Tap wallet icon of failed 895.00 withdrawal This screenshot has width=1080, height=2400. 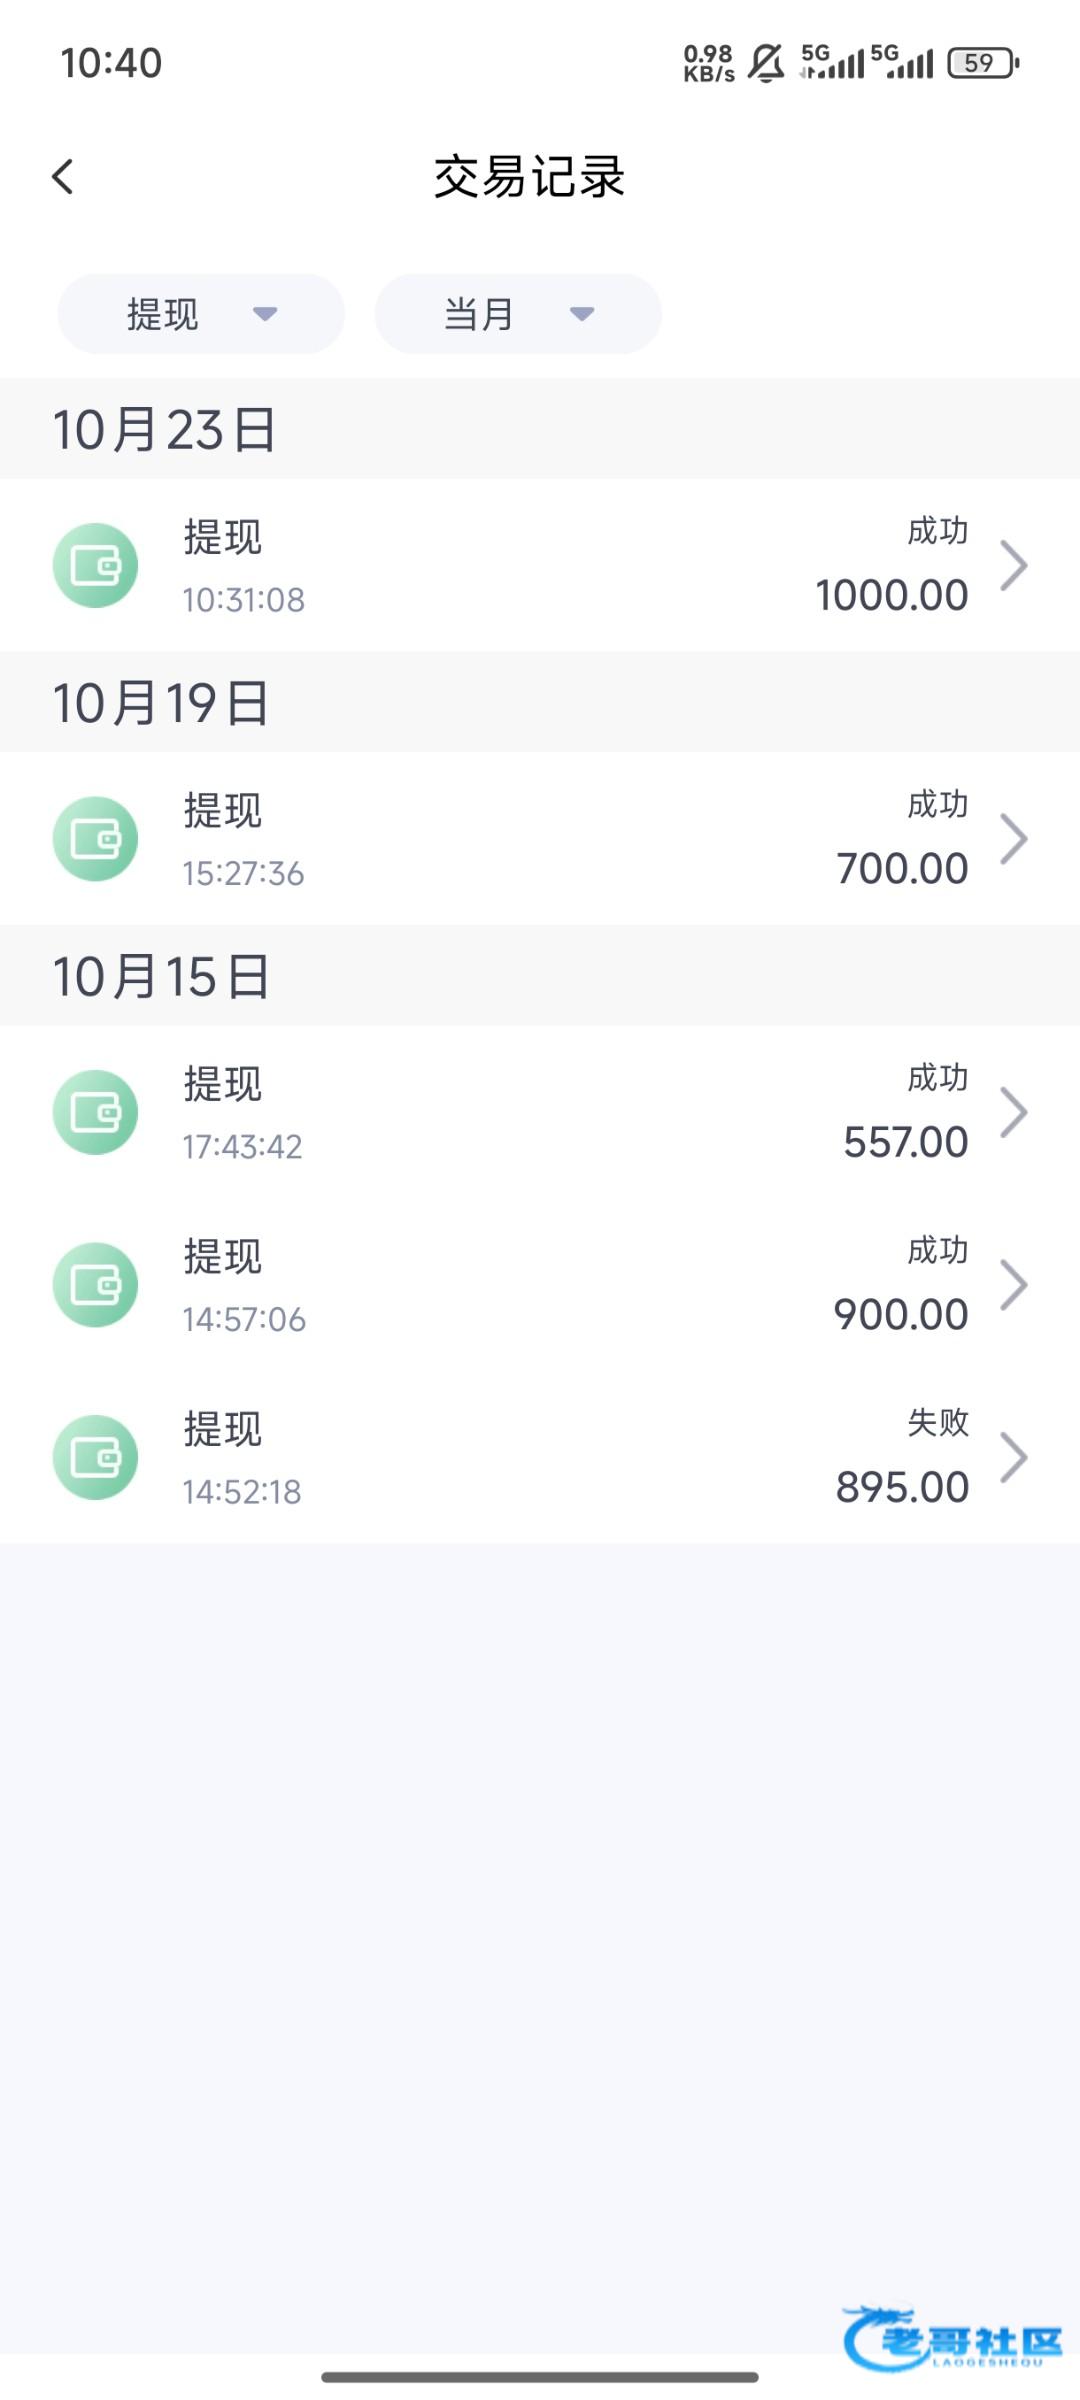point(95,1458)
